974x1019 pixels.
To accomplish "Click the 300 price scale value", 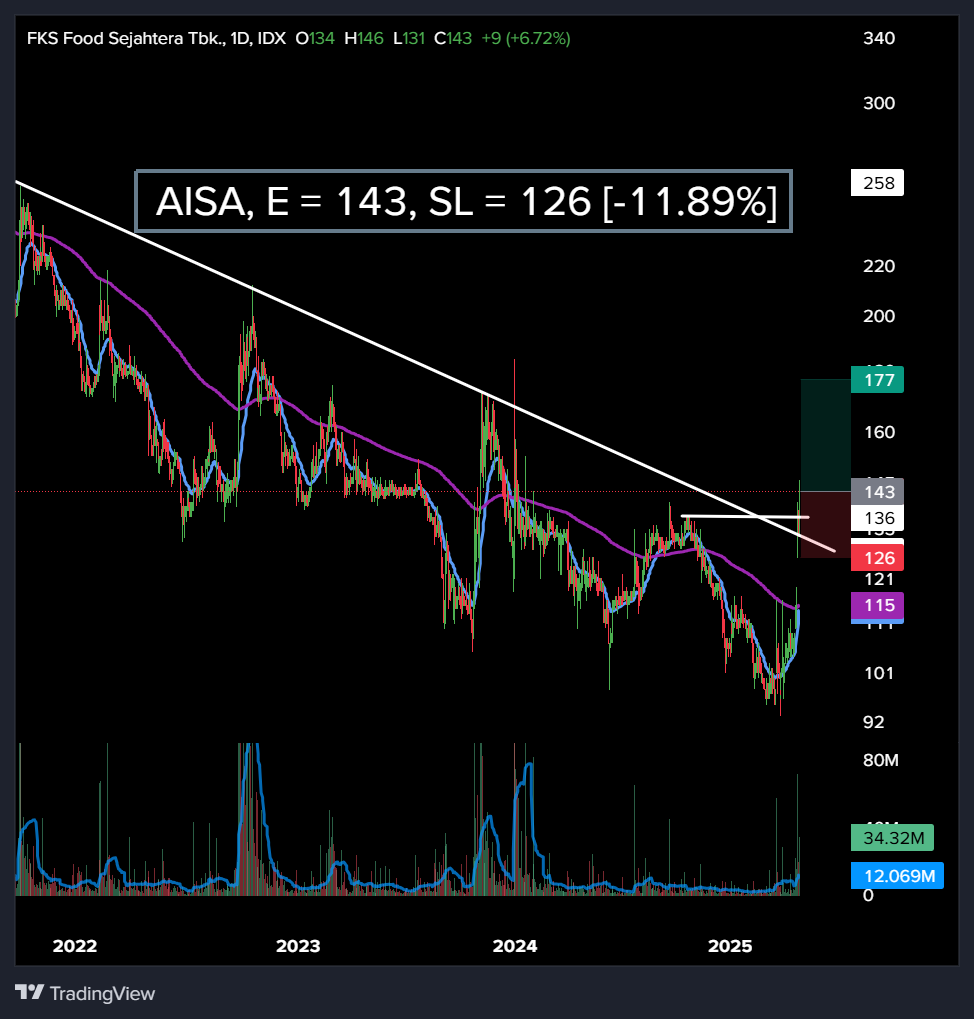I will coord(879,103).
